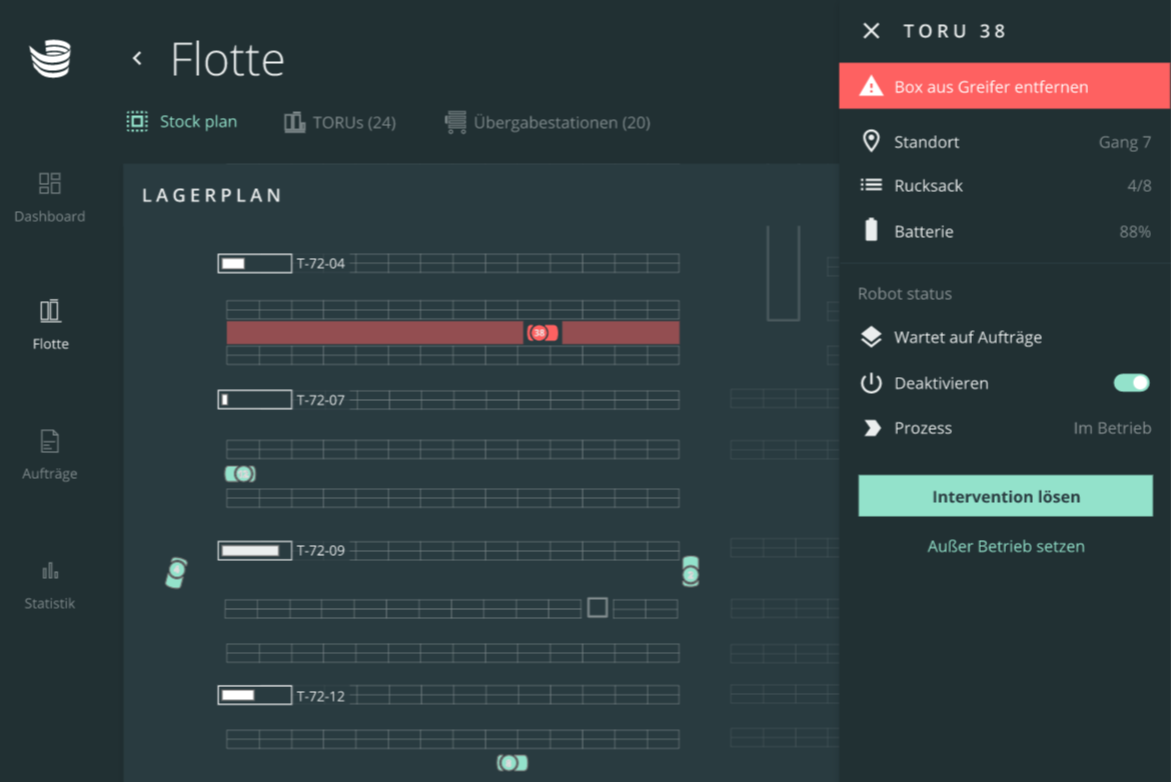Close the TORU 38 detail panel
1171x782 pixels.
(x=871, y=31)
